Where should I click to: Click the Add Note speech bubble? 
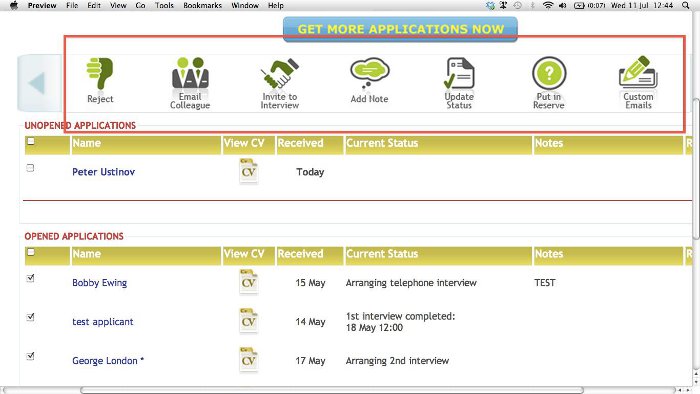(370, 73)
